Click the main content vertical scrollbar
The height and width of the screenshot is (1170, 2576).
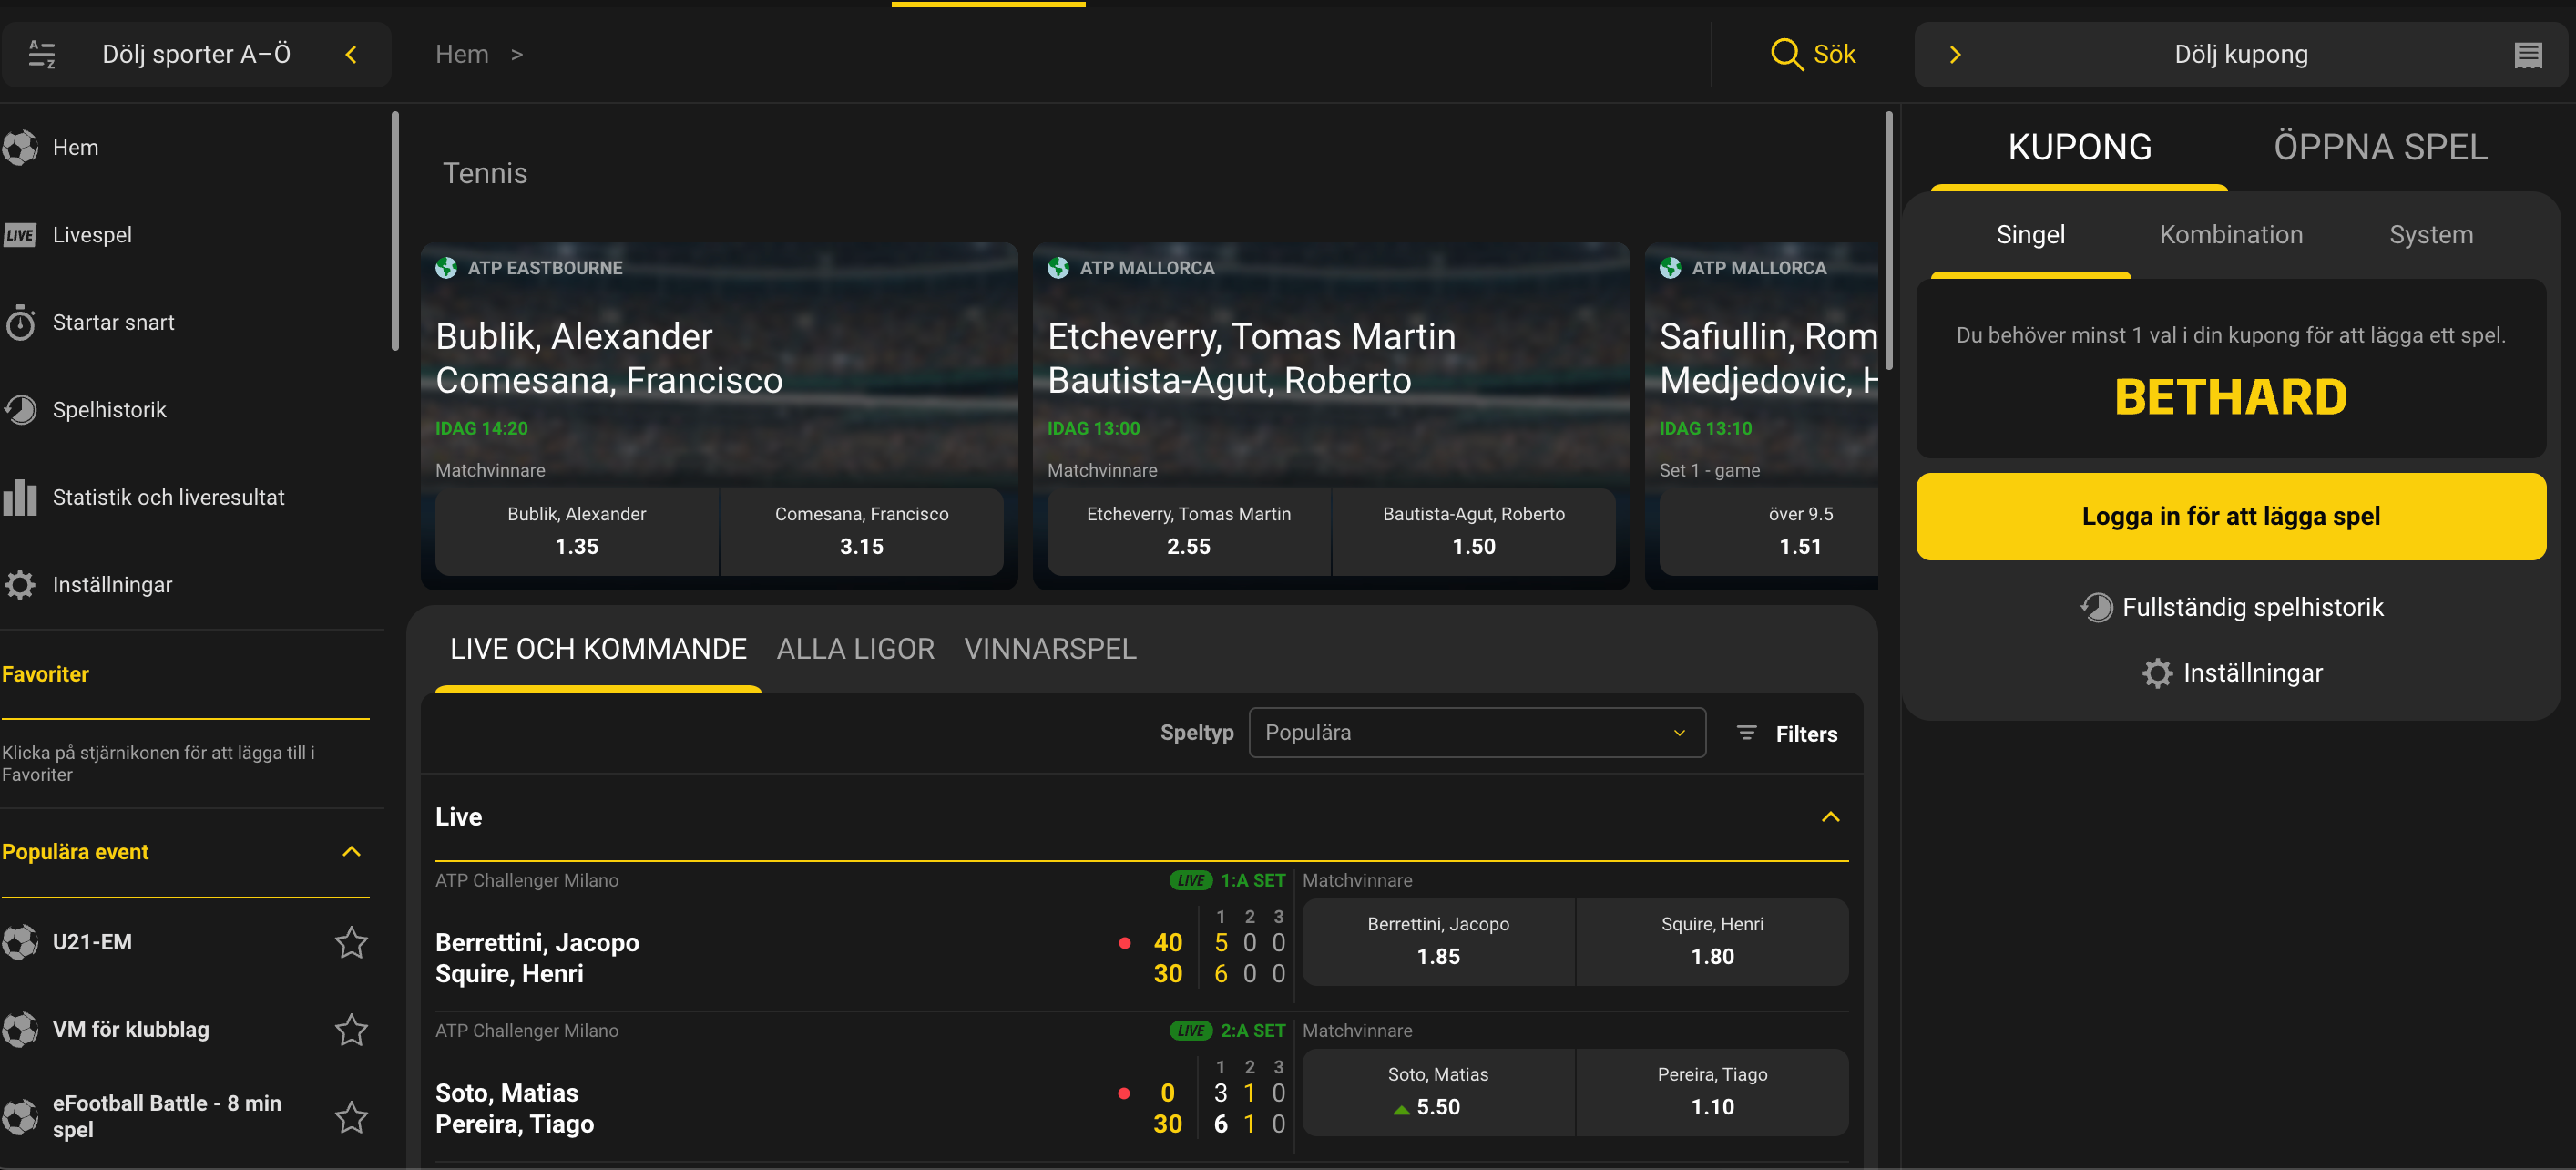click(1888, 240)
